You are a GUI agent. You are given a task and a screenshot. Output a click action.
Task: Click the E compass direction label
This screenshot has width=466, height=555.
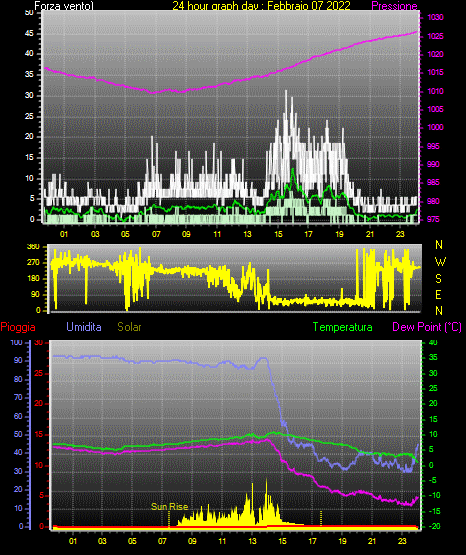pyautogui.click(x=438, y=294)
